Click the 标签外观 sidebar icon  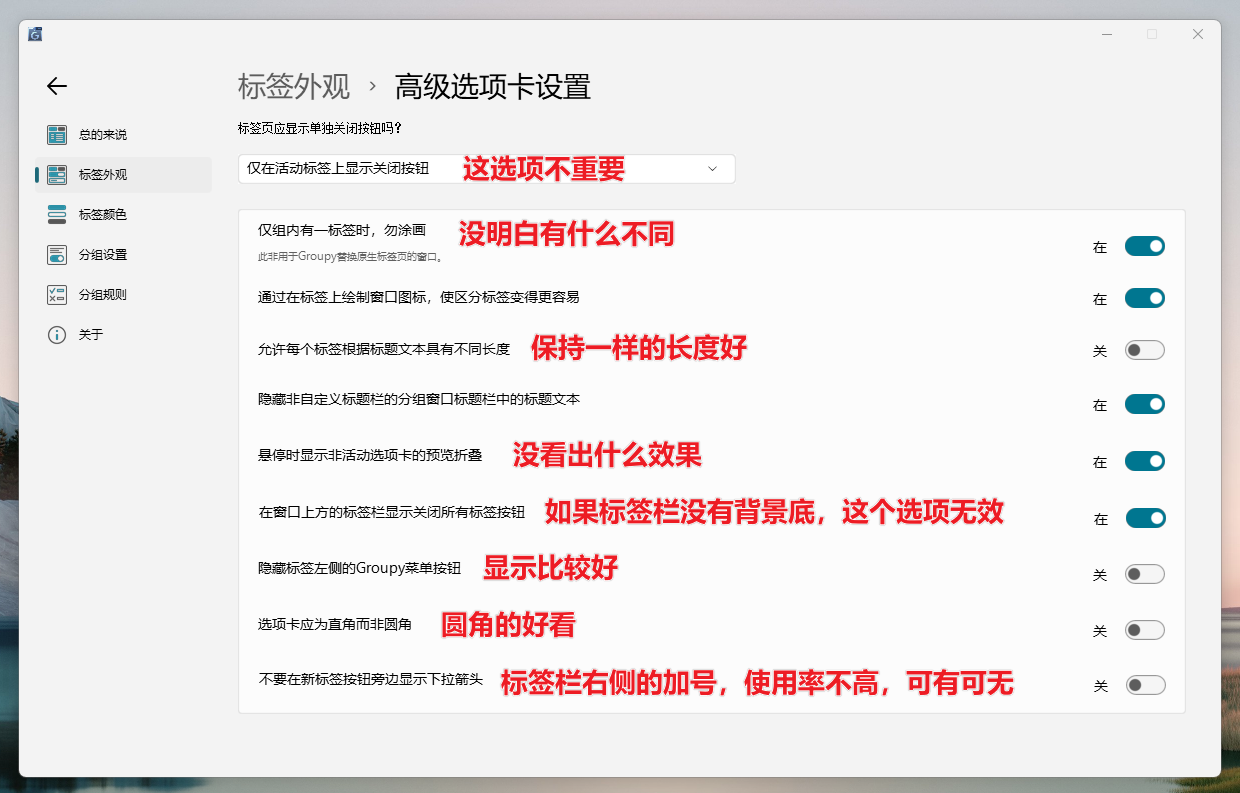[x=57, y=175]
